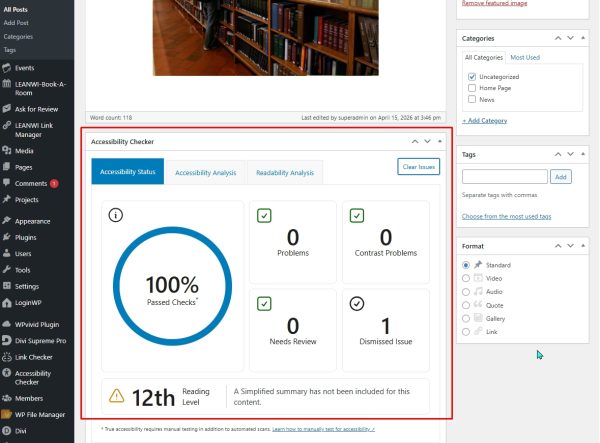Open the Link Checker icon

(7, 357)
